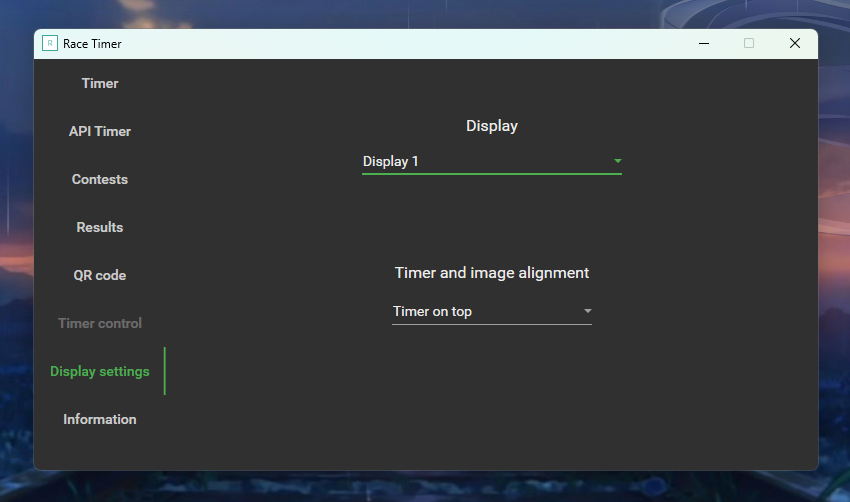Open the Display 1 dropdown
Screen dimensions: 850x502
(492, 162)
